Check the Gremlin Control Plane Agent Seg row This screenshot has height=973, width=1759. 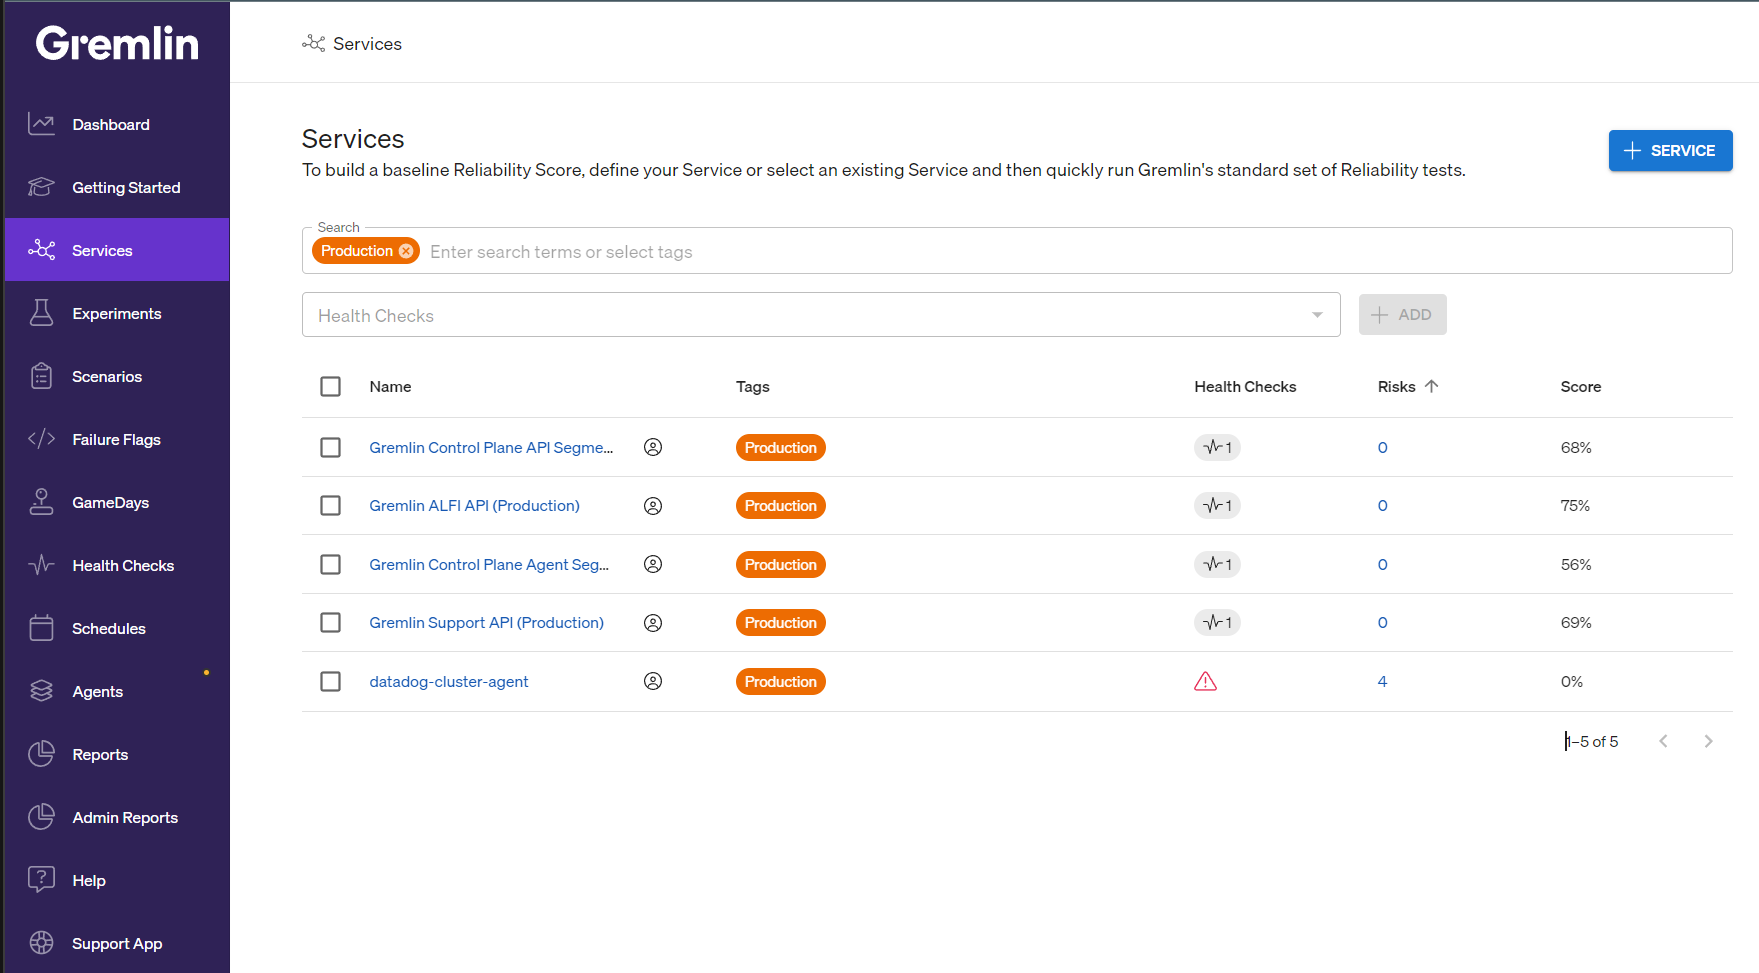coord(331,564)
